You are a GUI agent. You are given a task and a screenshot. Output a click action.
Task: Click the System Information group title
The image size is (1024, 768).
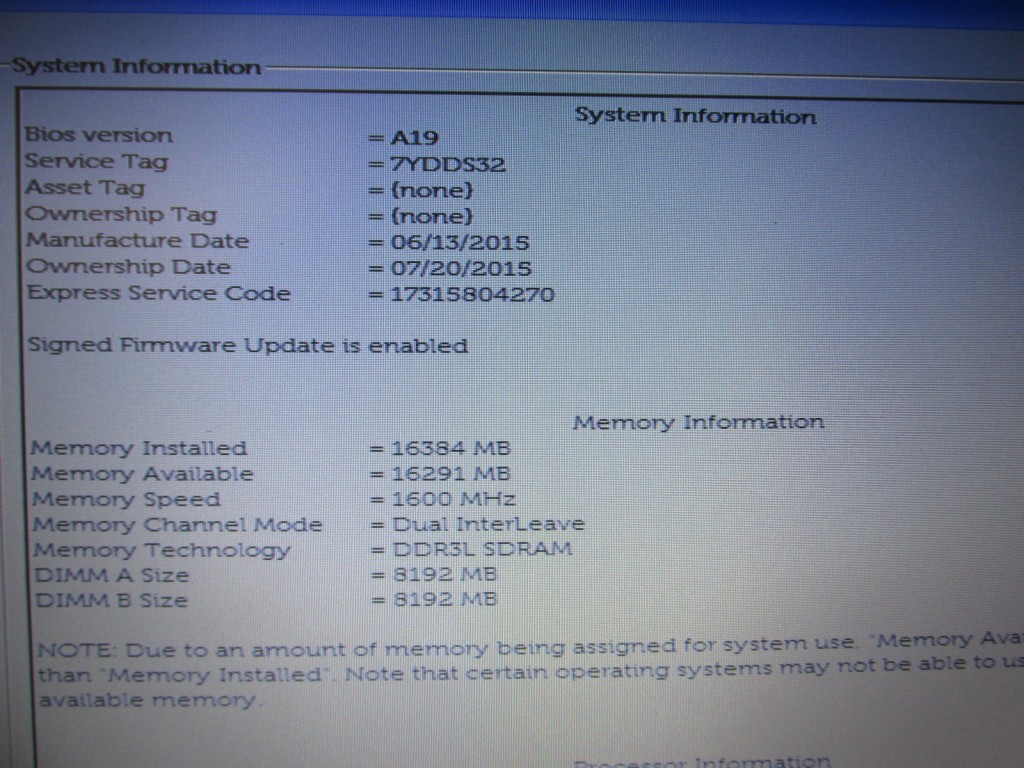[x=137, y=67]
